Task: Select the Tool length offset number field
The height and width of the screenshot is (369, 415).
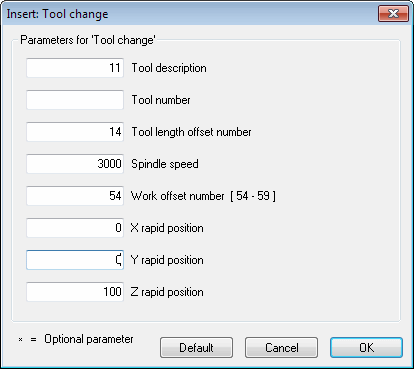Action: coord(75,132)
